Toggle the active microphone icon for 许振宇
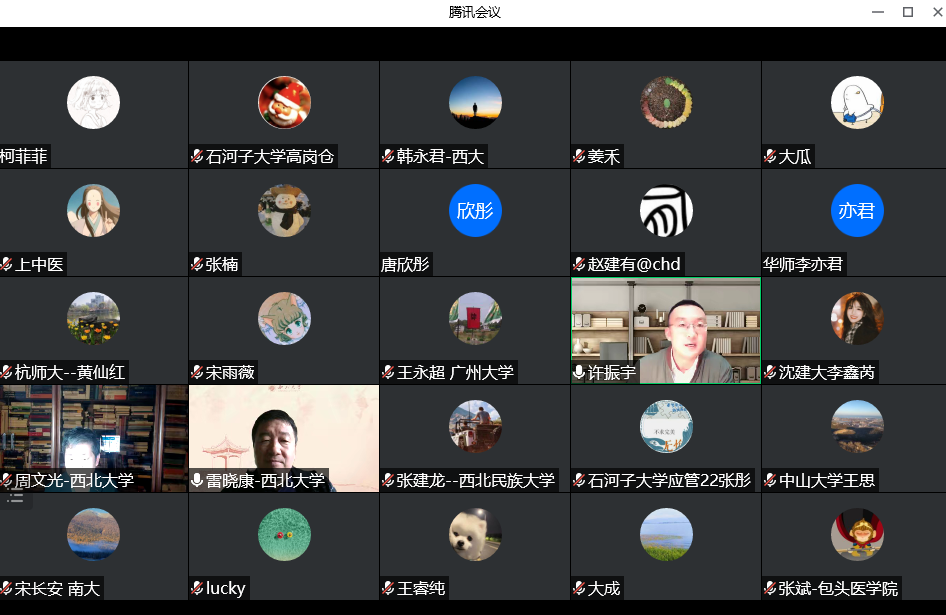Screen dimensions: 946x615 (x=579, y=372)
